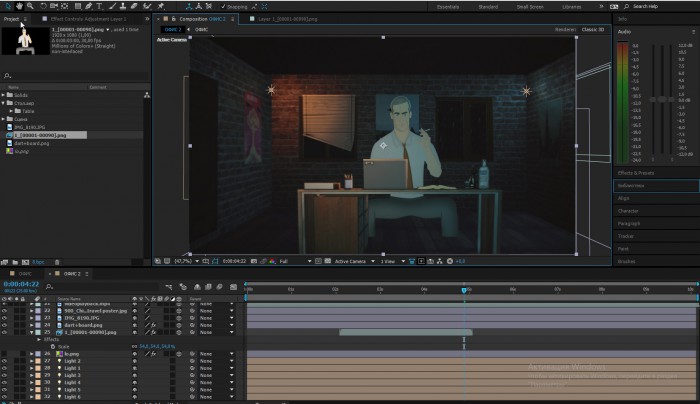Collapse layer 25 1_[00001-00090].png properties
Screen dimensions: 700x404
coord(32,332)
